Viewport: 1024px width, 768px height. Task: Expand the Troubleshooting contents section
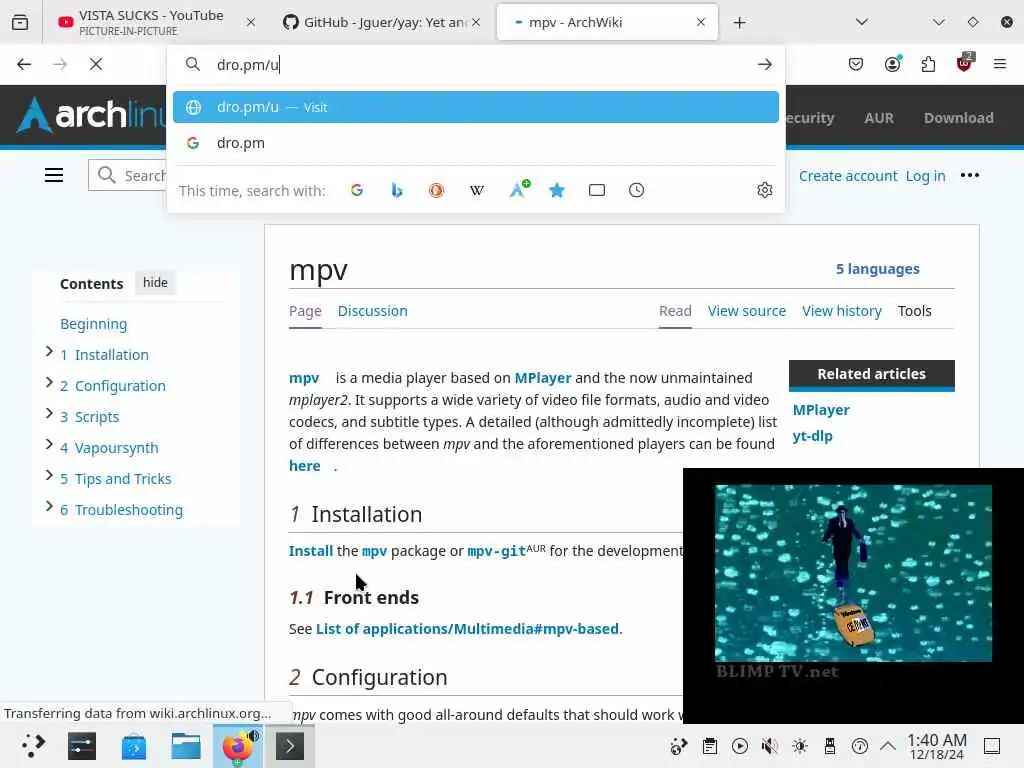49,506
